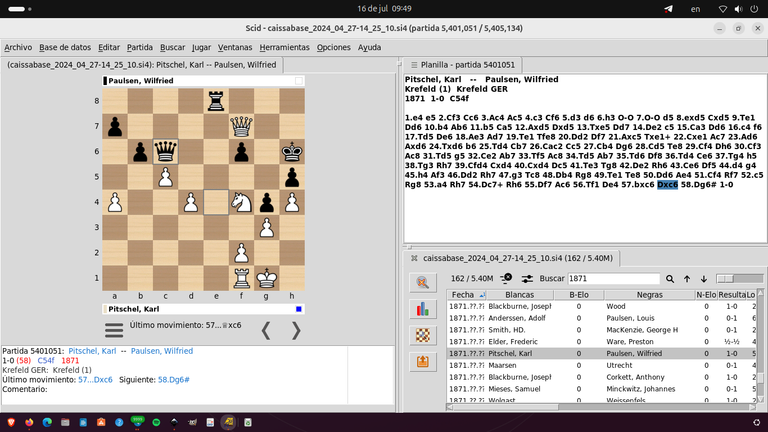Viewport: 768px width, 432px height.
Task: Click the white knight on f4
Action: [x=241, y=202]
